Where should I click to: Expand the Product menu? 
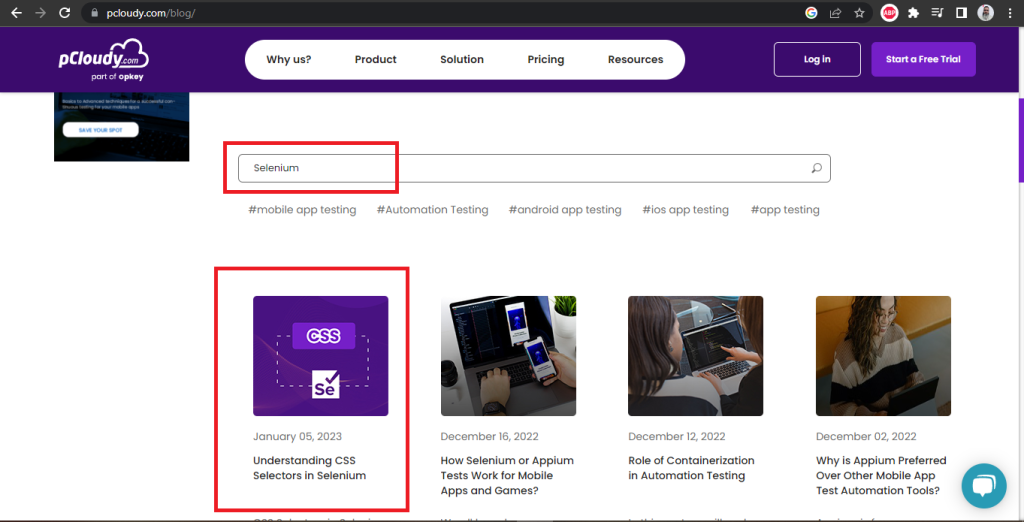pyautogui.click(x=375, y=59)
